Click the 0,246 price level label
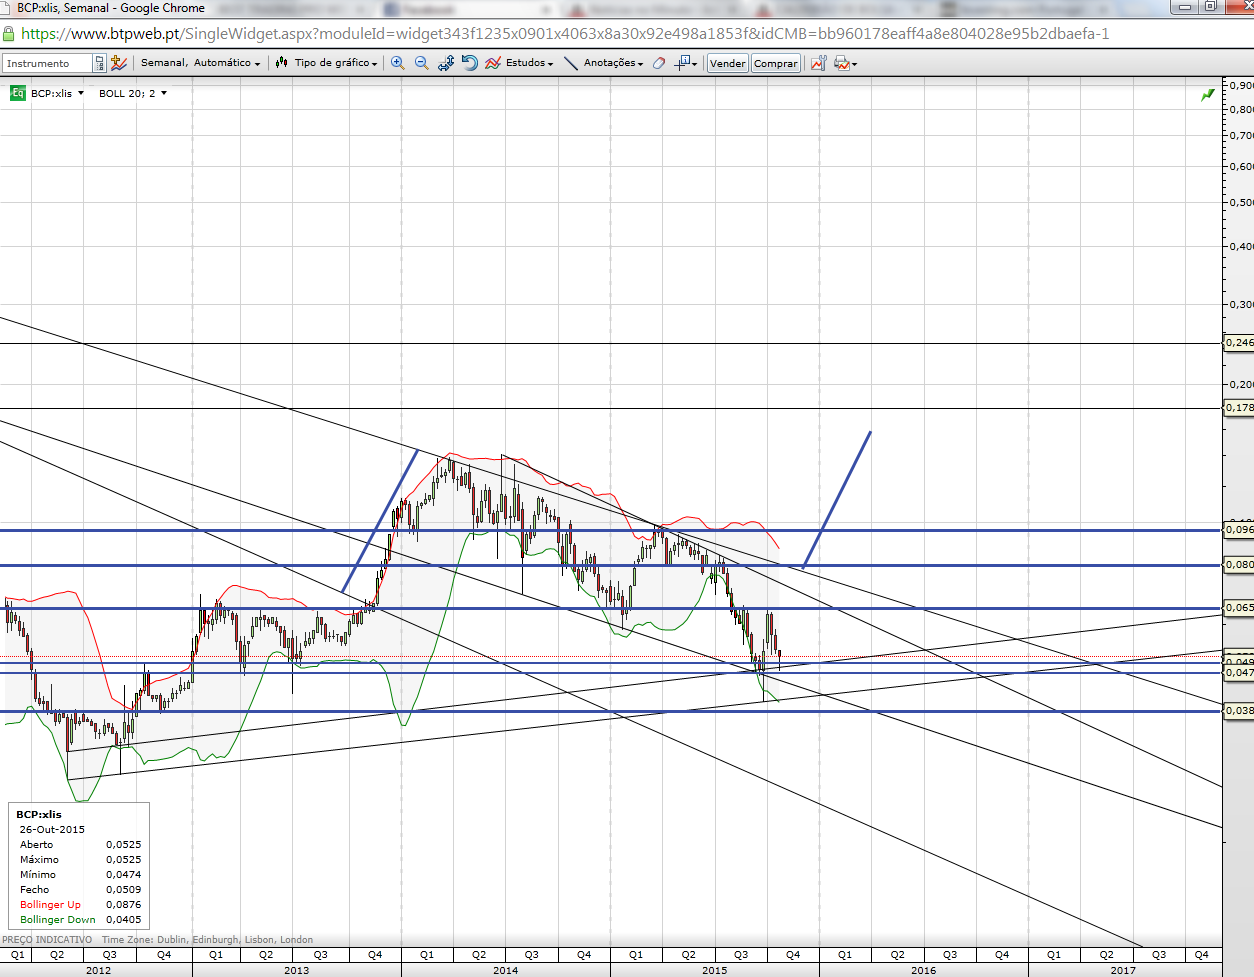This screenshot has height=977, width=1254. [1239, 342]
